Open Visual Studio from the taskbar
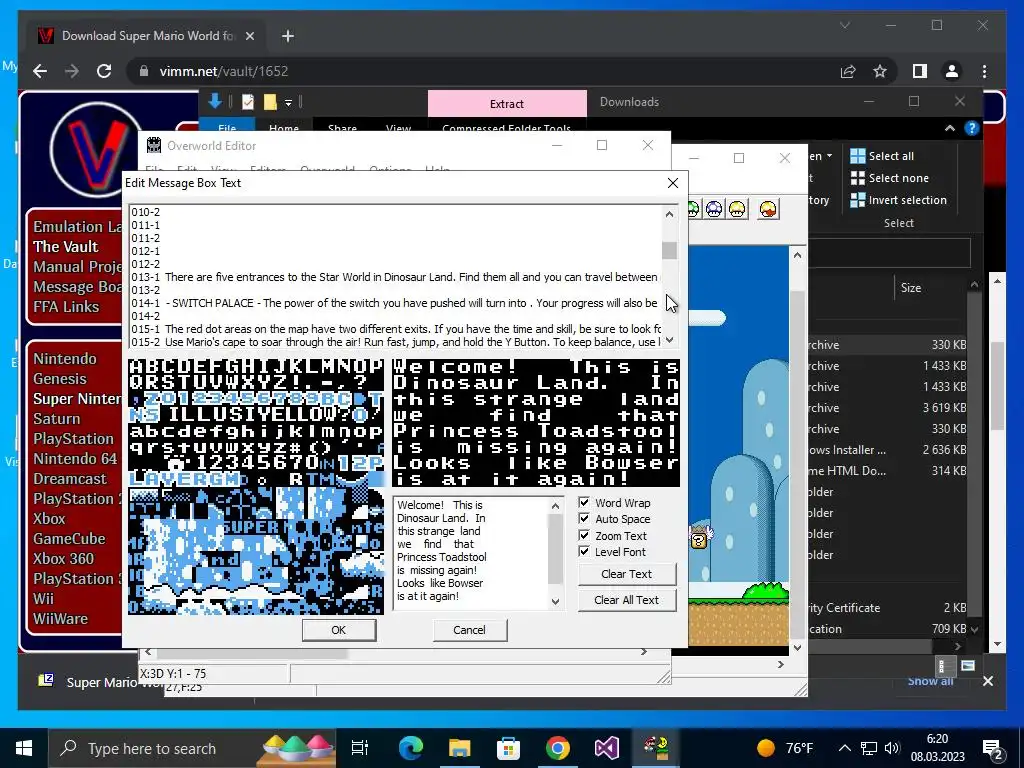The image size is (1024, 768). point(607,748)
